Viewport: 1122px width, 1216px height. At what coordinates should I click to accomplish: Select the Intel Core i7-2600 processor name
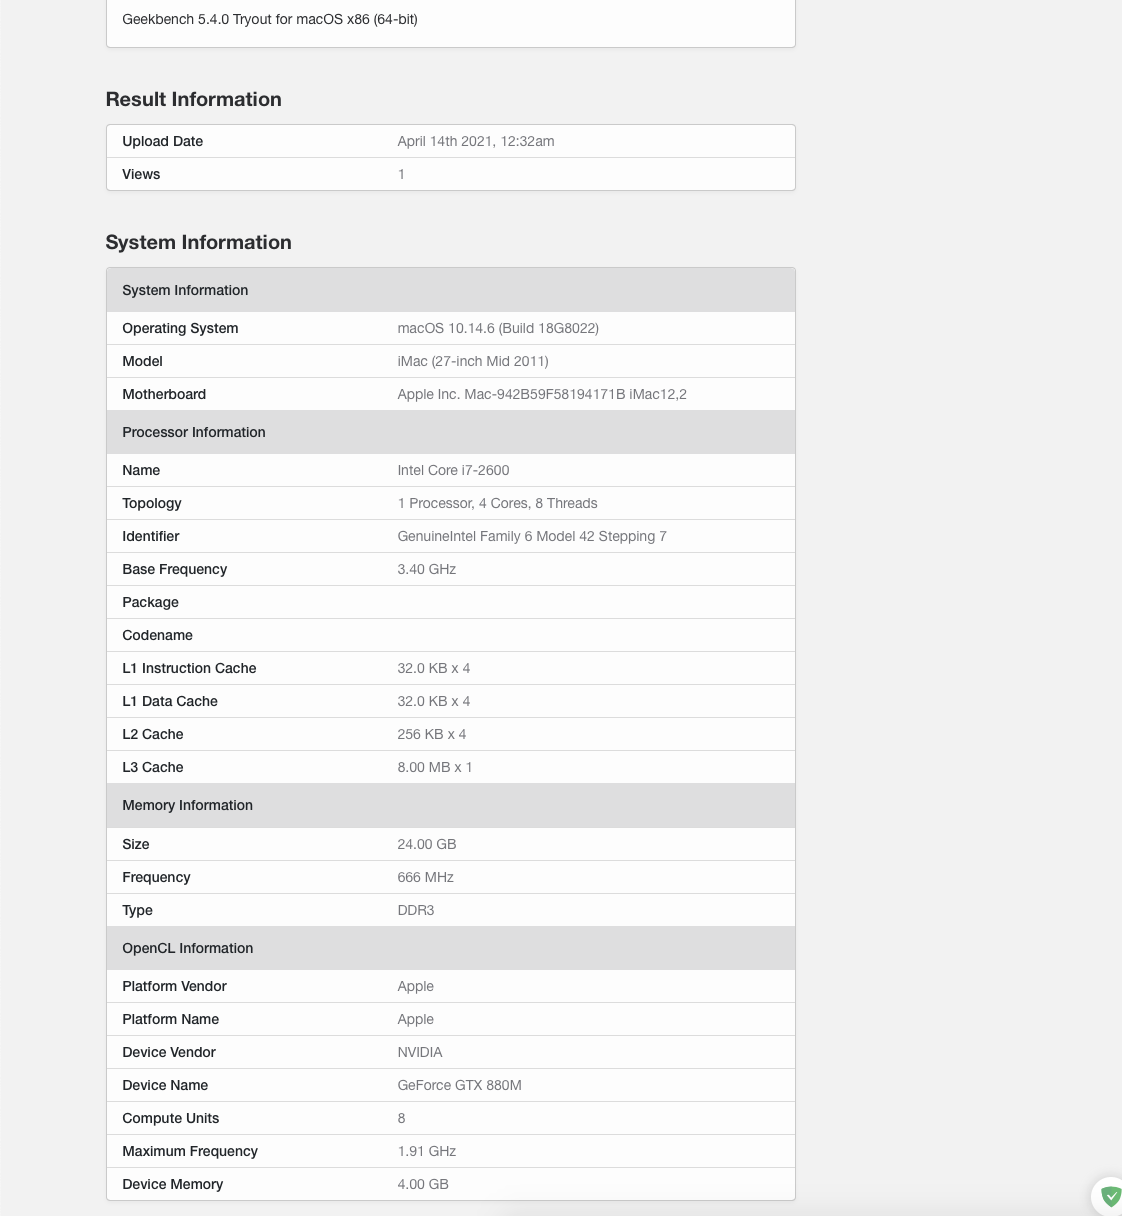[453, 470]
